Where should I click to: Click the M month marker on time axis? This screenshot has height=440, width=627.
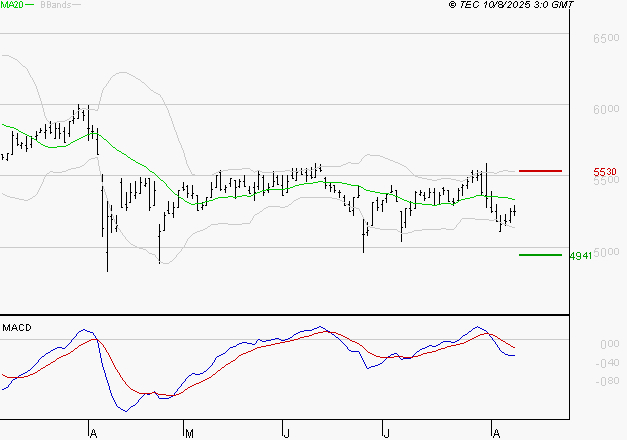coord(188,432)
